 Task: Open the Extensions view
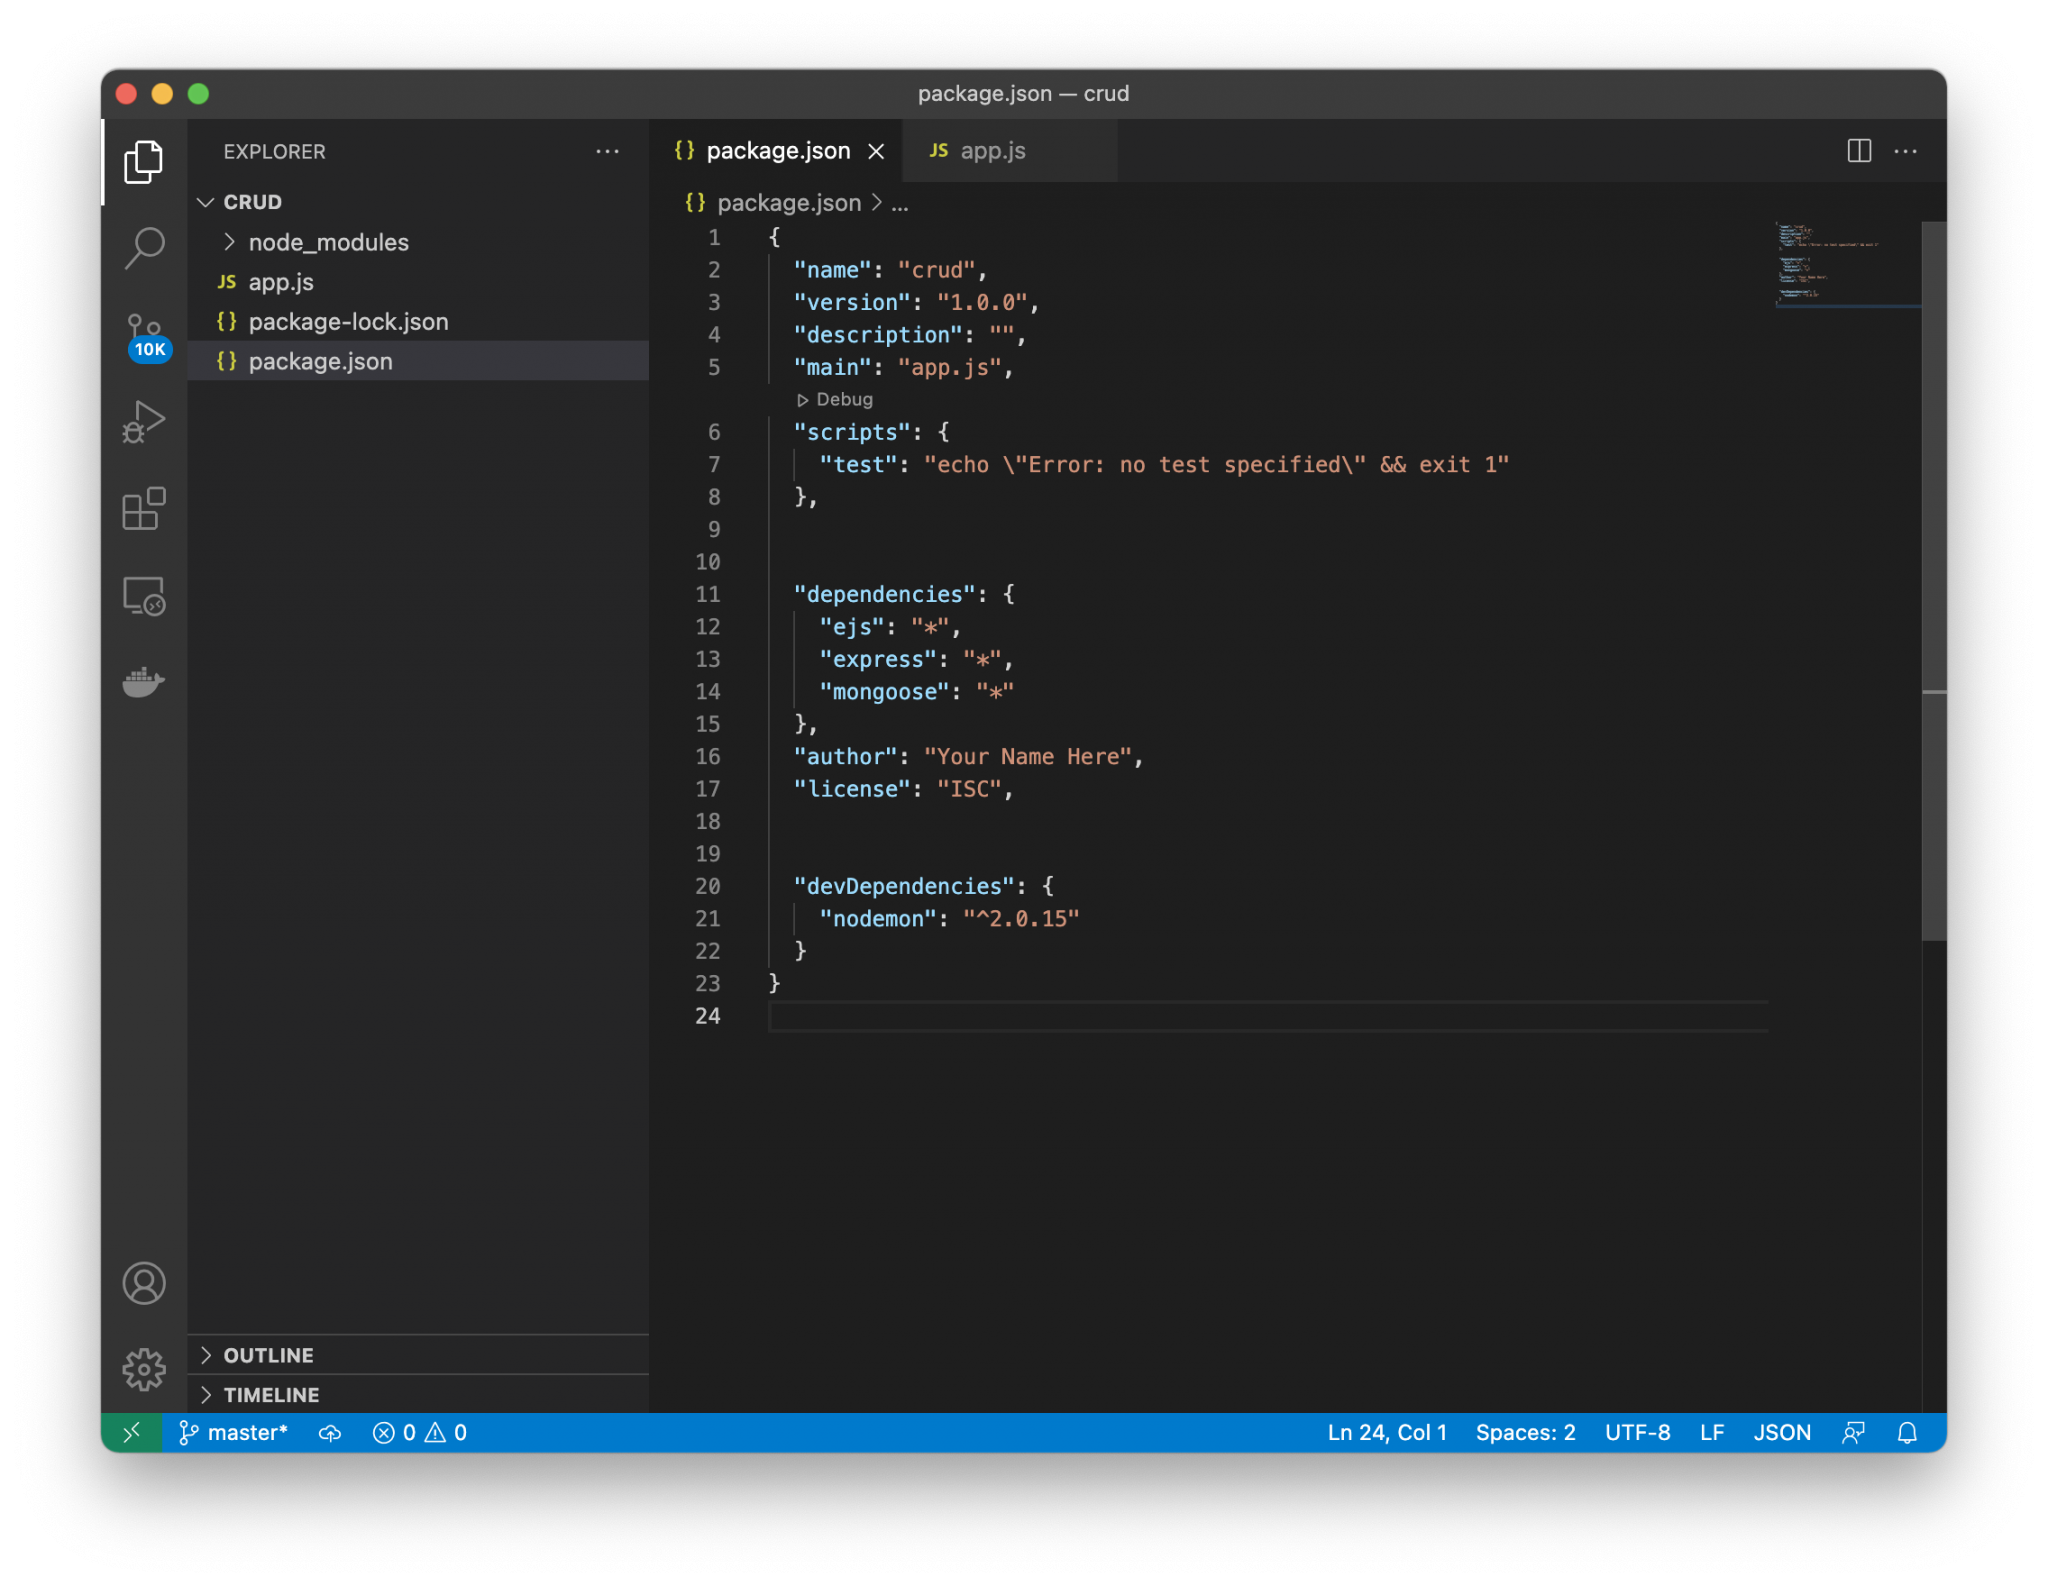(x=144, y=510)
